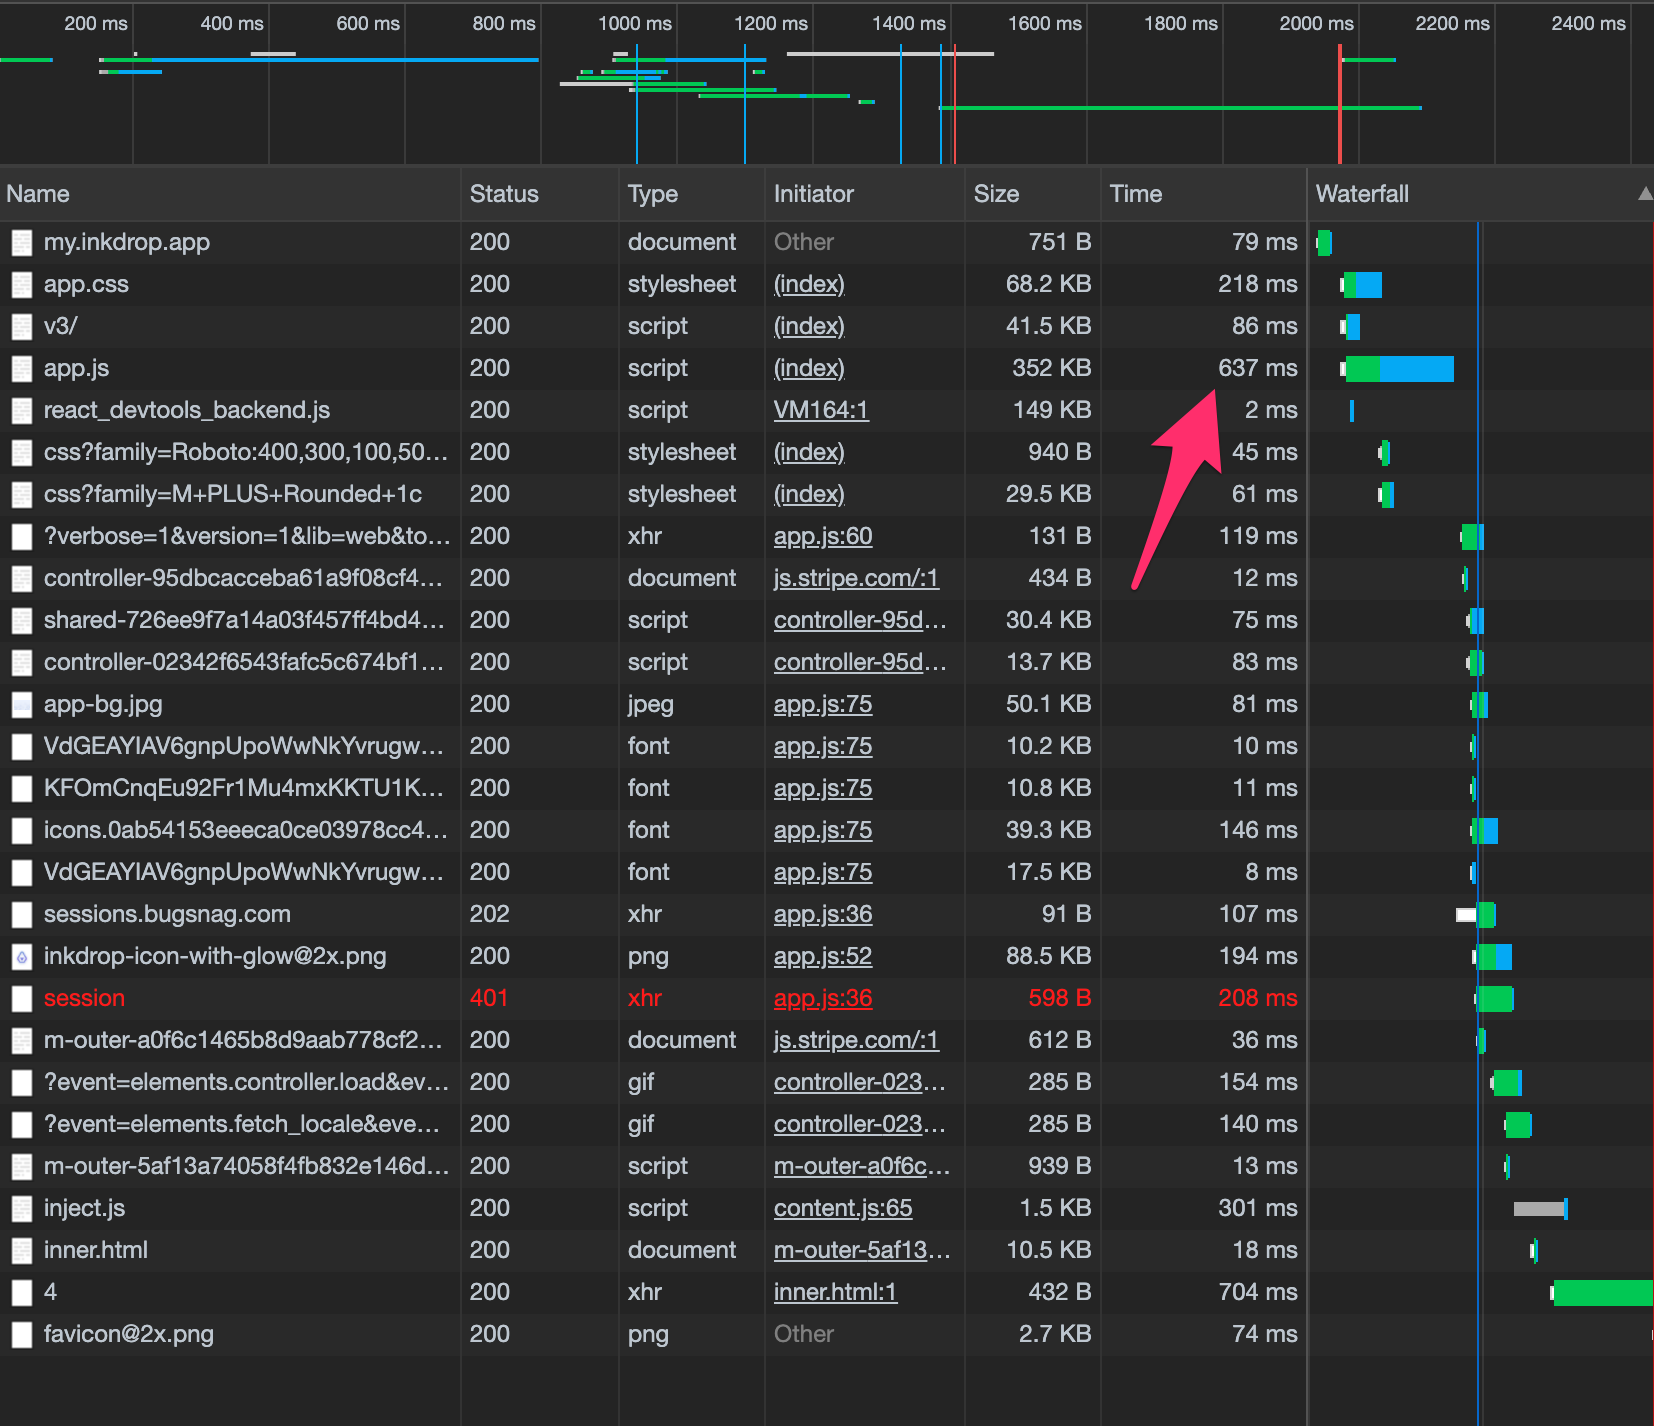Click the favicon@2x.png file icon
Viewport: 1654px width, 1426px height.
22,1335
